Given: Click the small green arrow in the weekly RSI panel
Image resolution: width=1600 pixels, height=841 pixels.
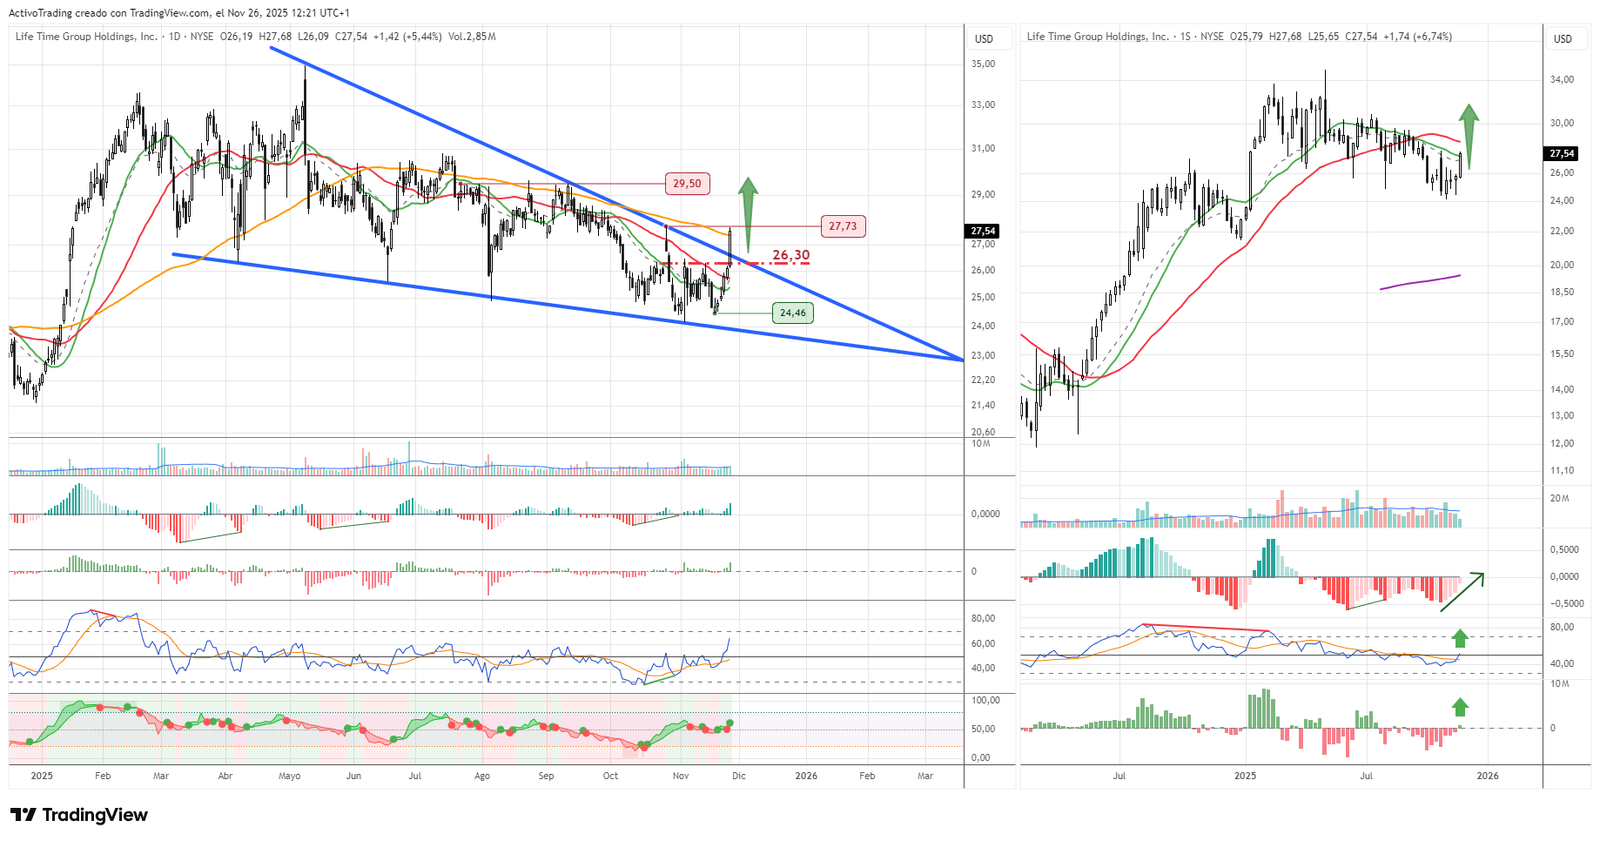Looking at the screenshot, I should click(x=1460, y=638).
